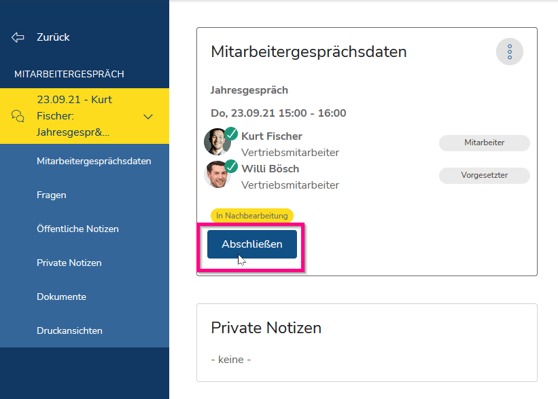This screenshot has width=558, height=399.
Task: Click green checkmark badge on Kurt Fischer
Action: click(x=232, y=134)
